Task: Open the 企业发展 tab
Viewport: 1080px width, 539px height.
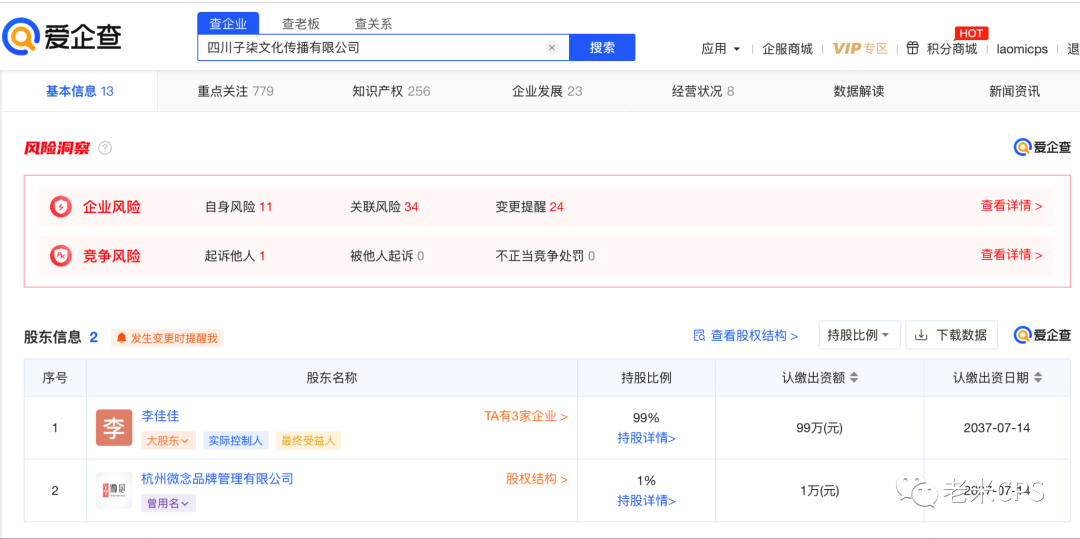Action: (547, 91)
